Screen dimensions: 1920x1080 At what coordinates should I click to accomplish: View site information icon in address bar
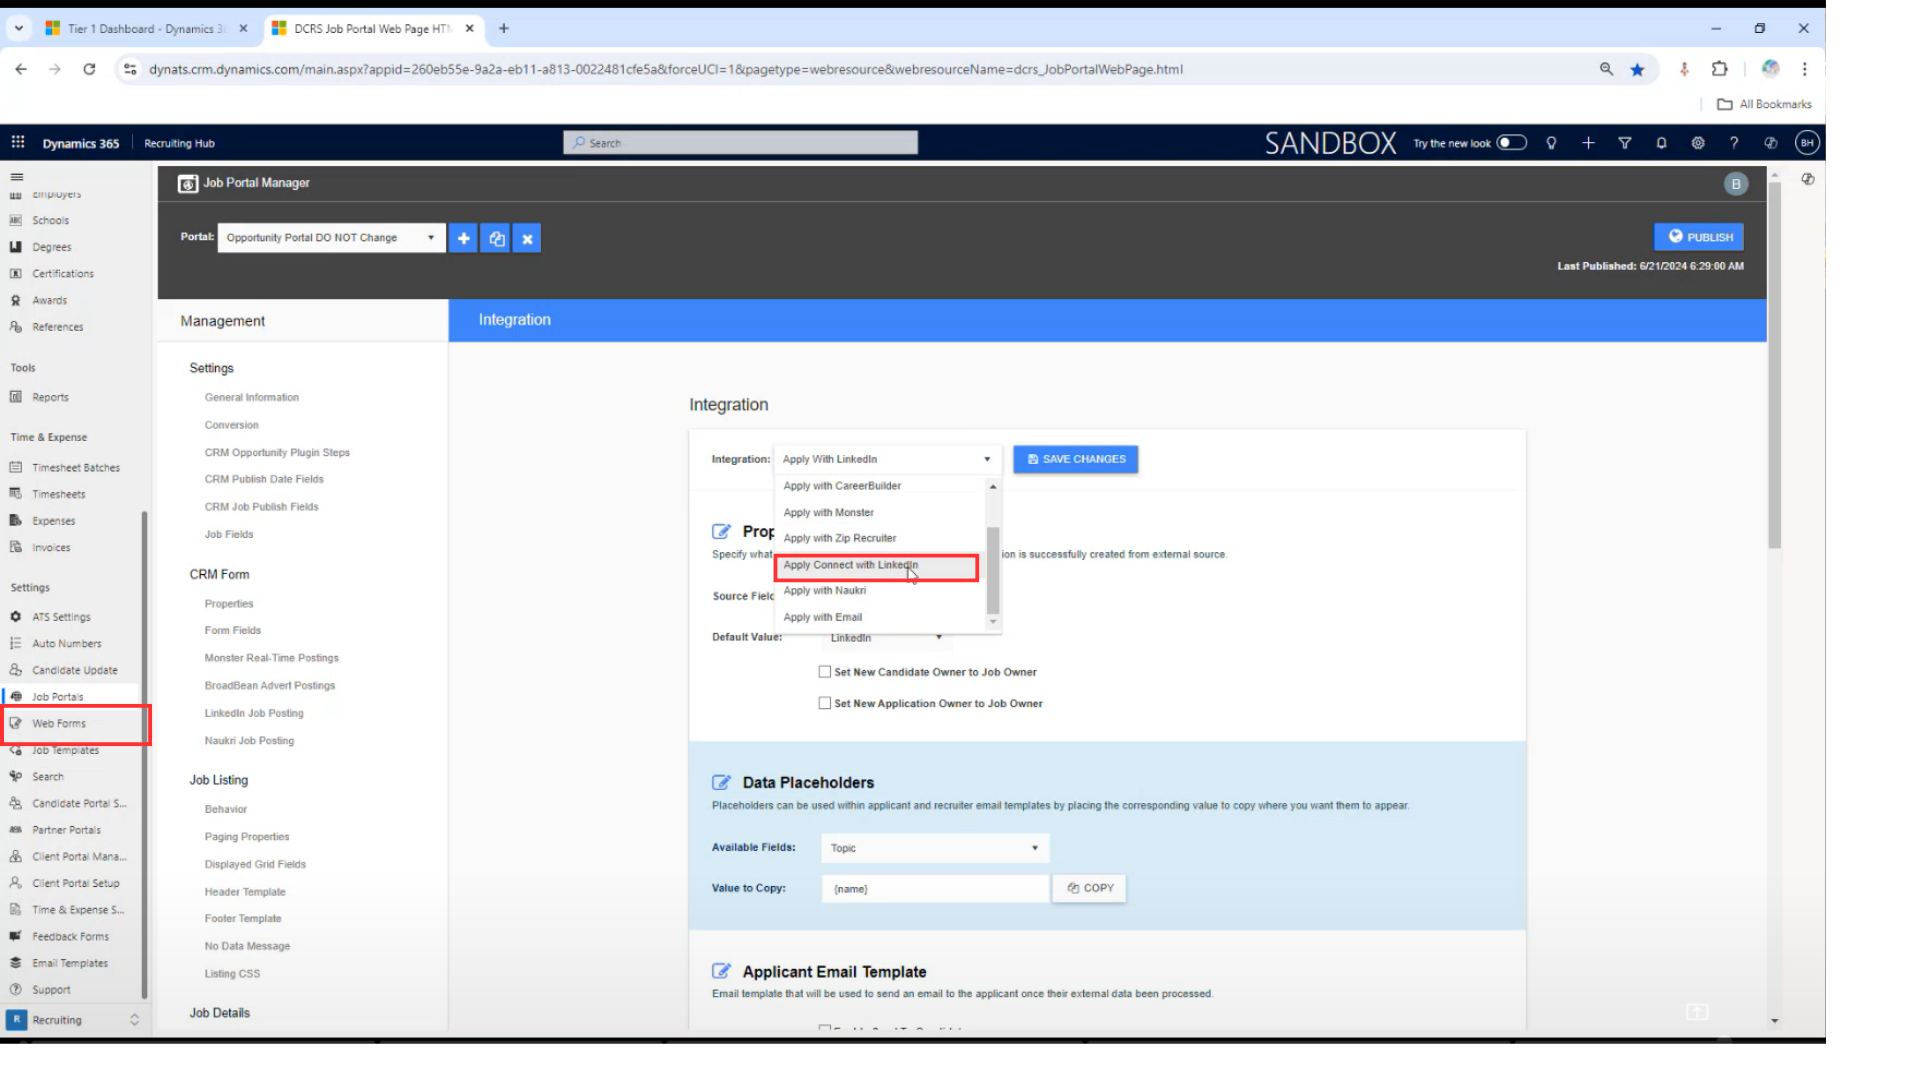click(130, 69)
